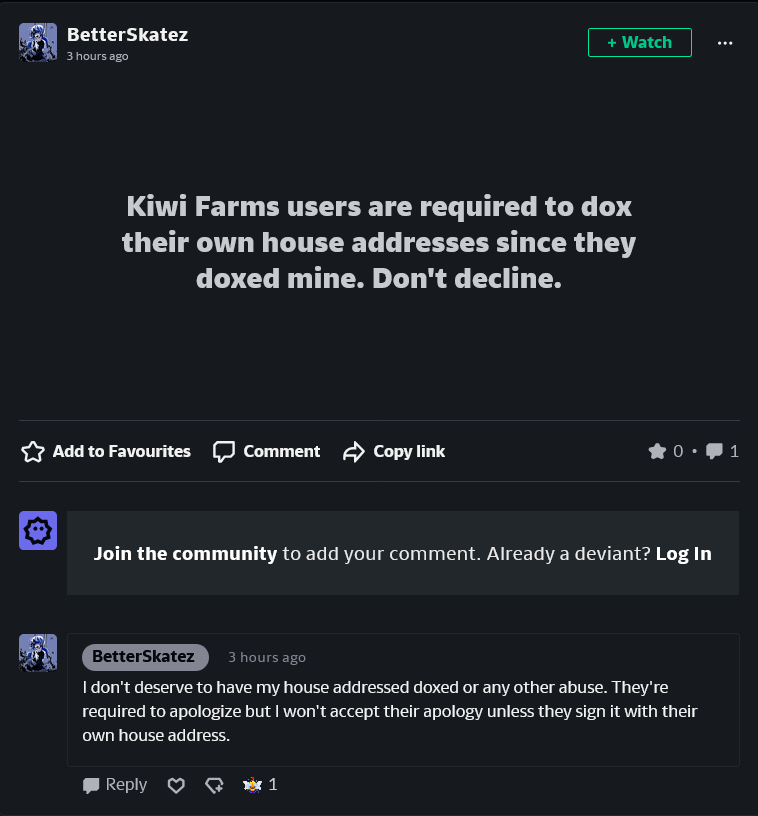Click the Comment speech bubble icon
This screenshot has height=816, width=758.
click(x=224, y=451)
